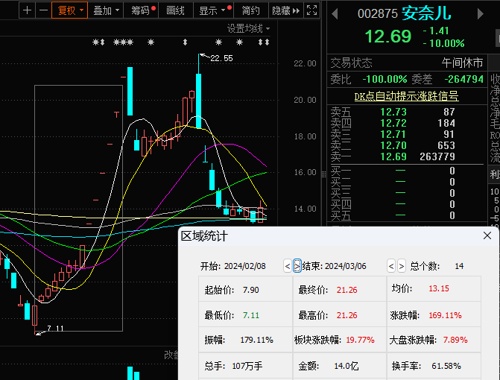Select the 画线 drawing tool

(x=176, y=10)
